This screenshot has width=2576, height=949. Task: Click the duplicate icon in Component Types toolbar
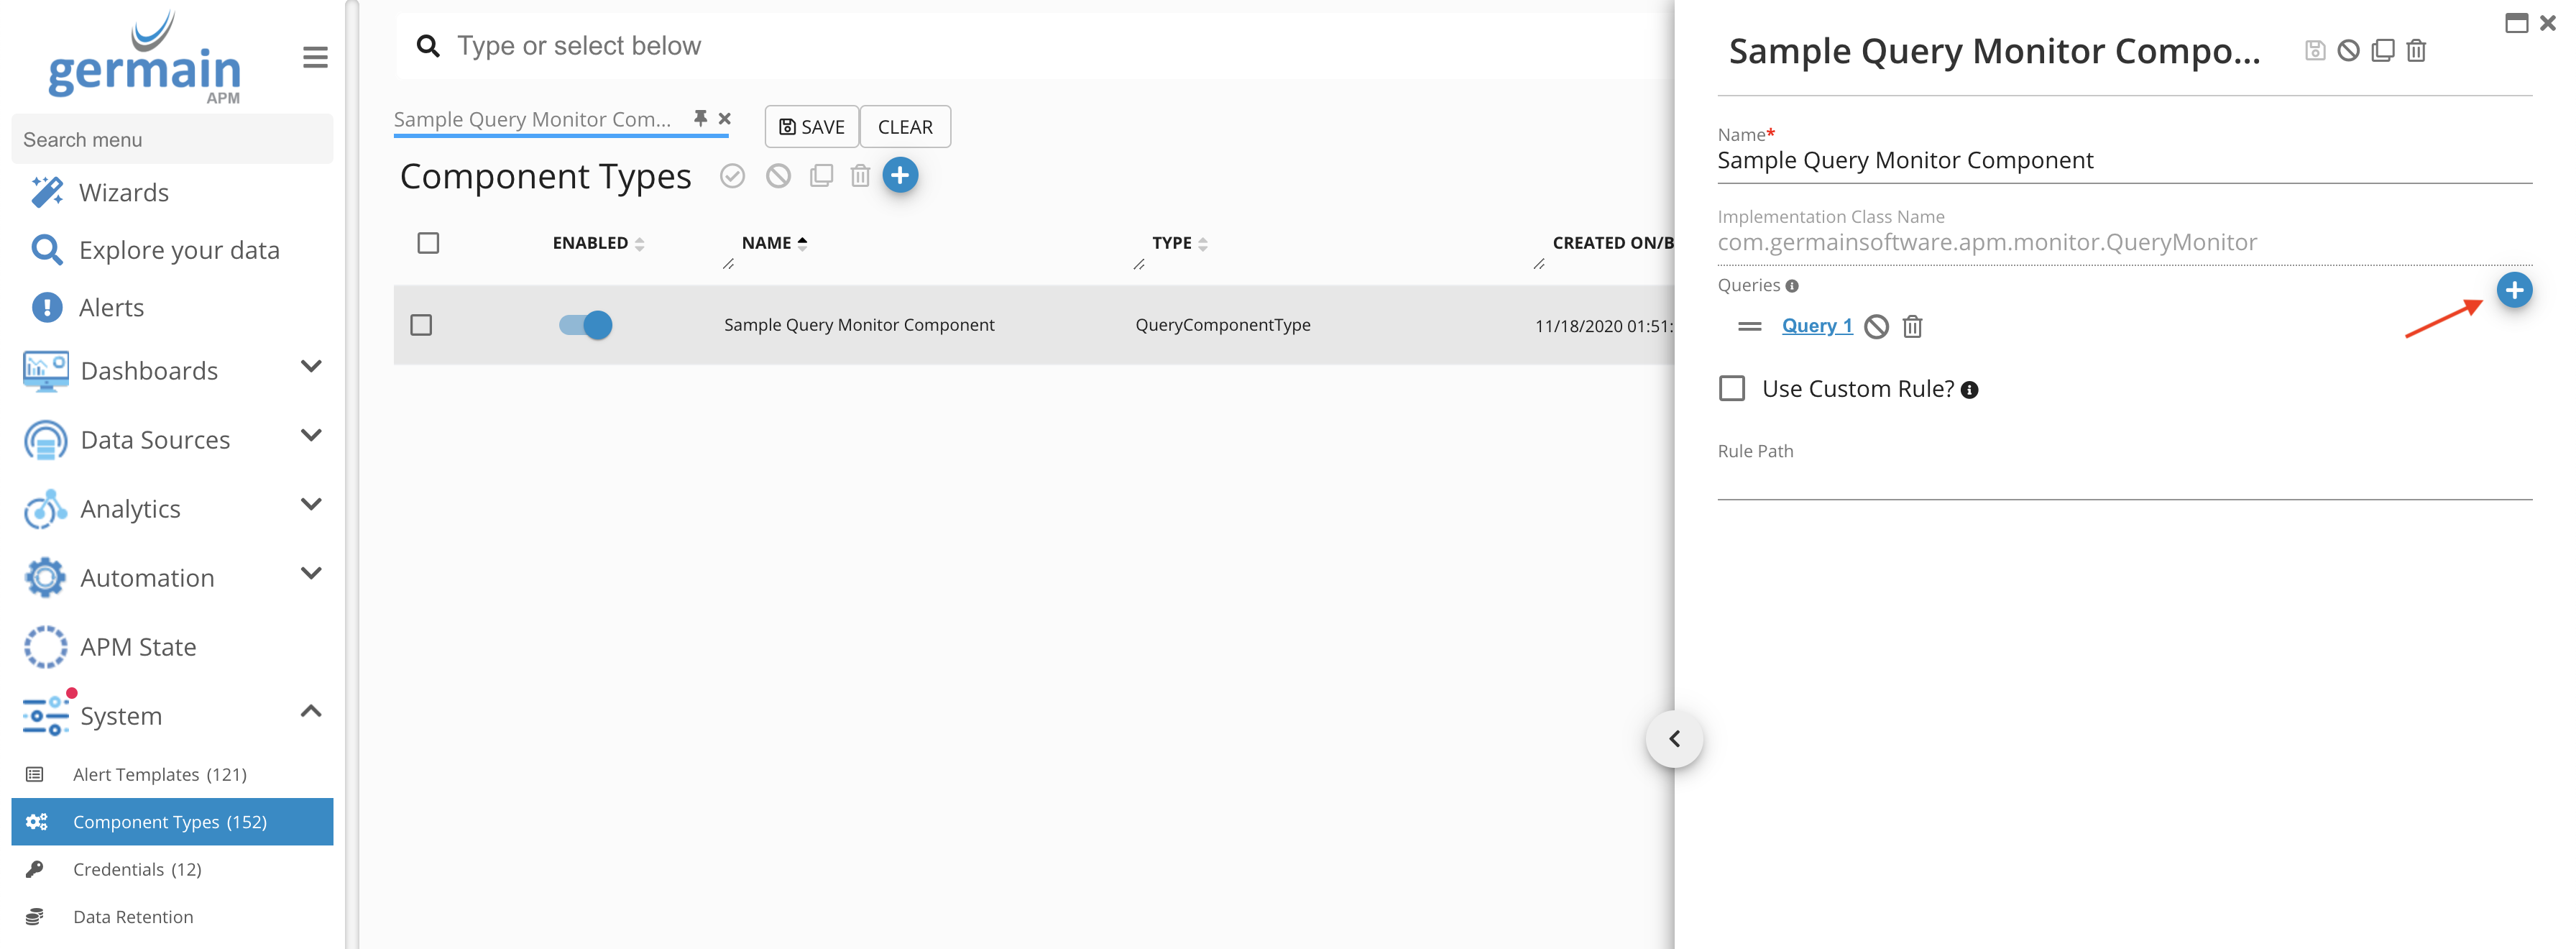pyautogui.click(x=821, y=176)
